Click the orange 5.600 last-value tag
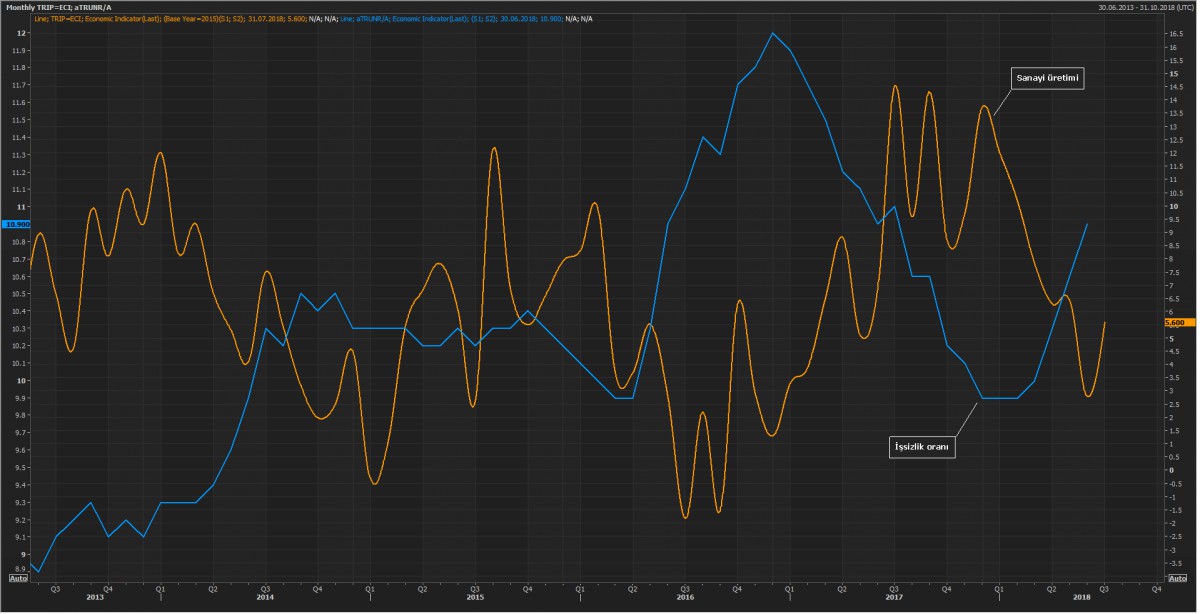 tap(1176, 323)
